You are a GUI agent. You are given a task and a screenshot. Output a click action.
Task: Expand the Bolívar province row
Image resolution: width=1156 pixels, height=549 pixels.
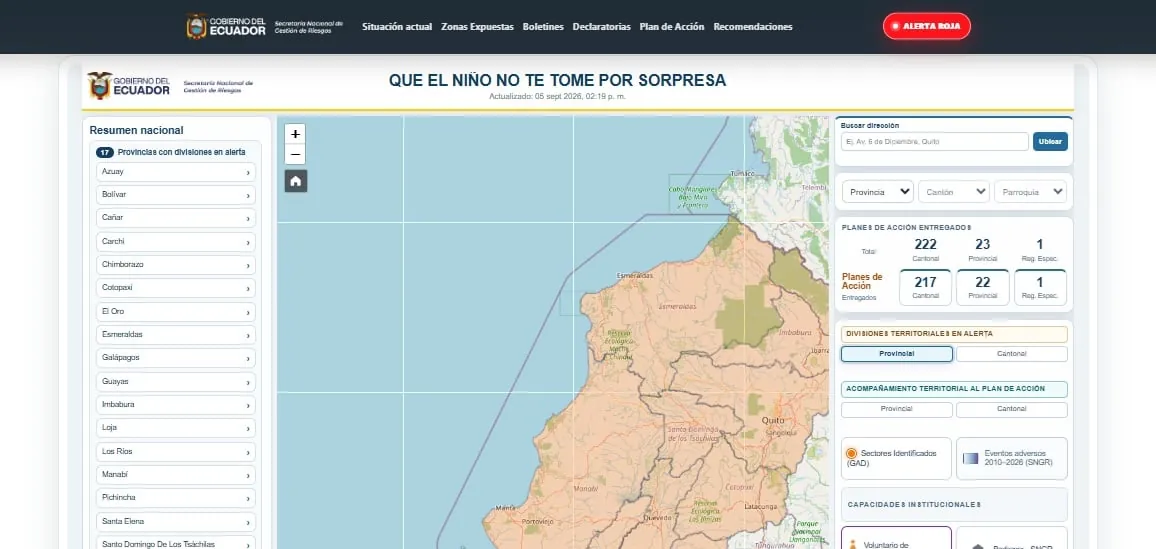[175, 195]
